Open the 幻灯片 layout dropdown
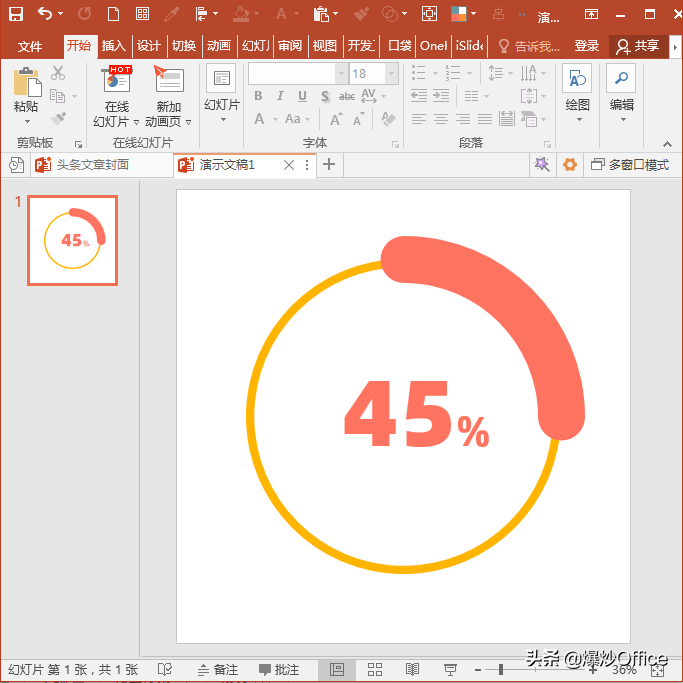Screen dimensions: 683x683 click(221, 120)
